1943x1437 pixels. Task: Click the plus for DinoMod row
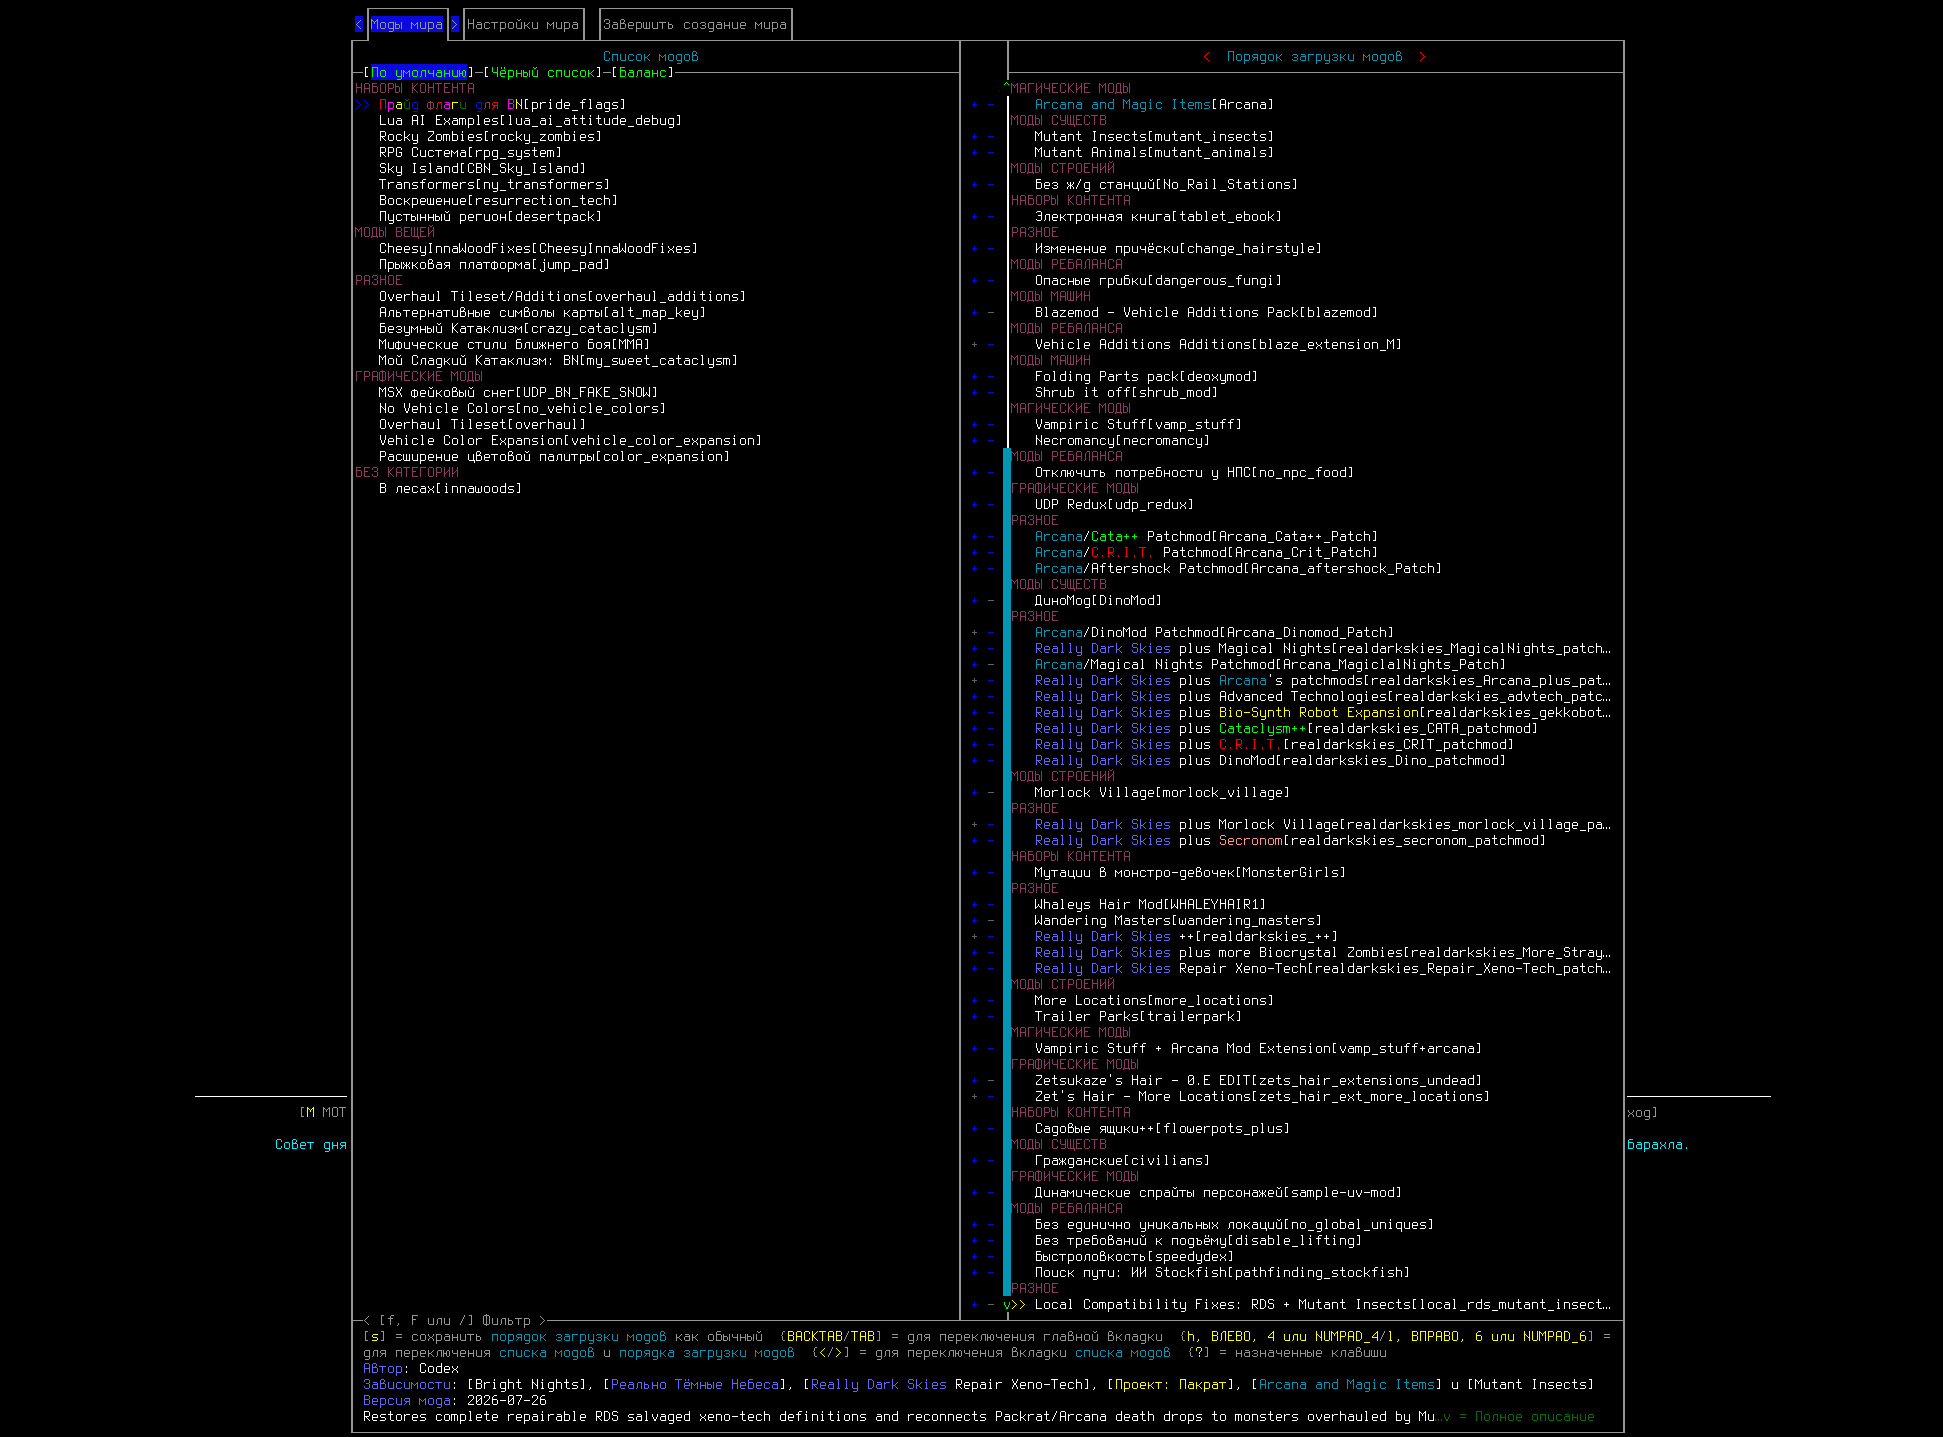tap(975, 601)
